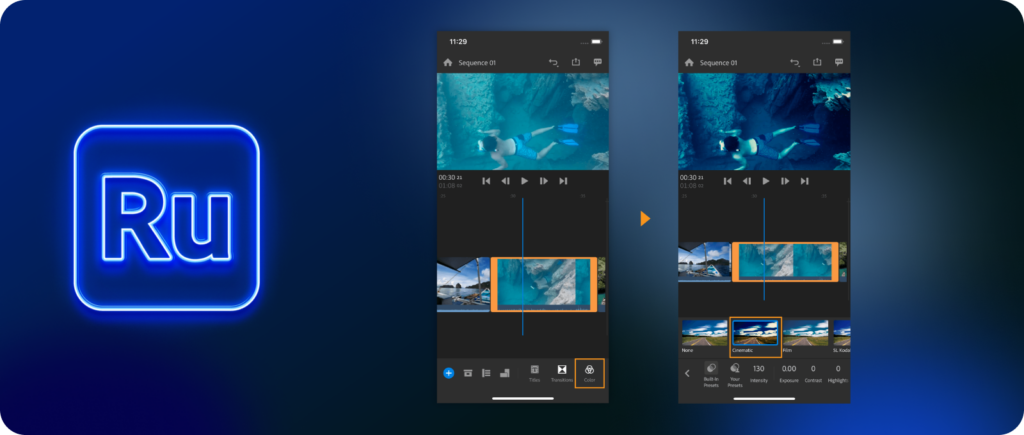The height and width of the screenshot is (435, 1024).
Task: Select the Cinematic color preset thumbnail
Action: pyautogui.click(x=755, y=332)
